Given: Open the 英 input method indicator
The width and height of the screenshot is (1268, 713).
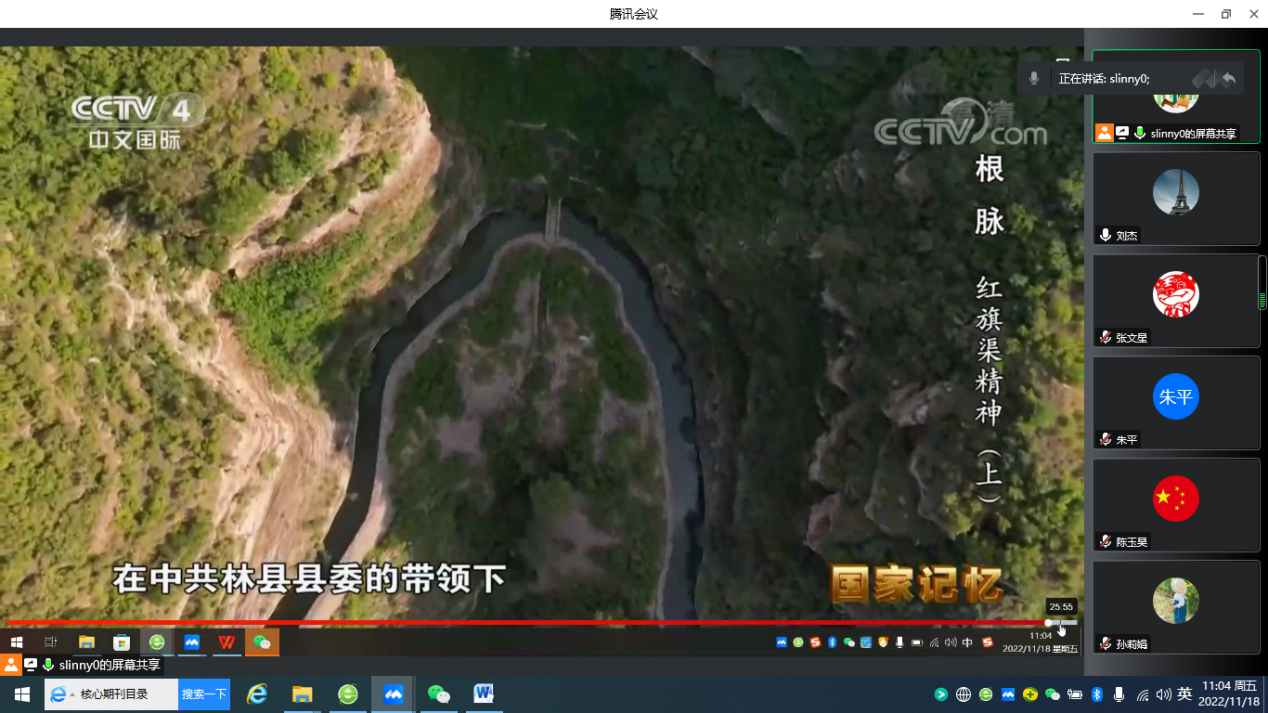Looking at the screenshot, I should (1184, 694).
